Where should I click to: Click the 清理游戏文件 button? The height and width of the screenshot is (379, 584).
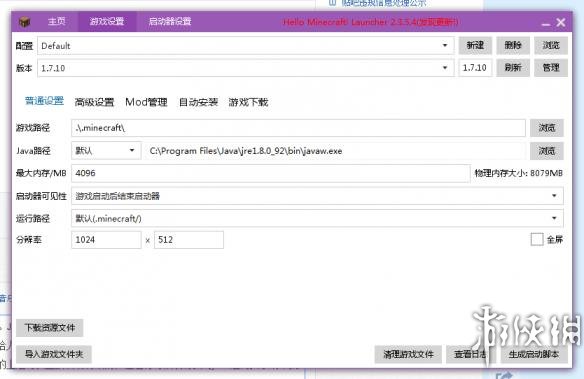pos(408,354)
